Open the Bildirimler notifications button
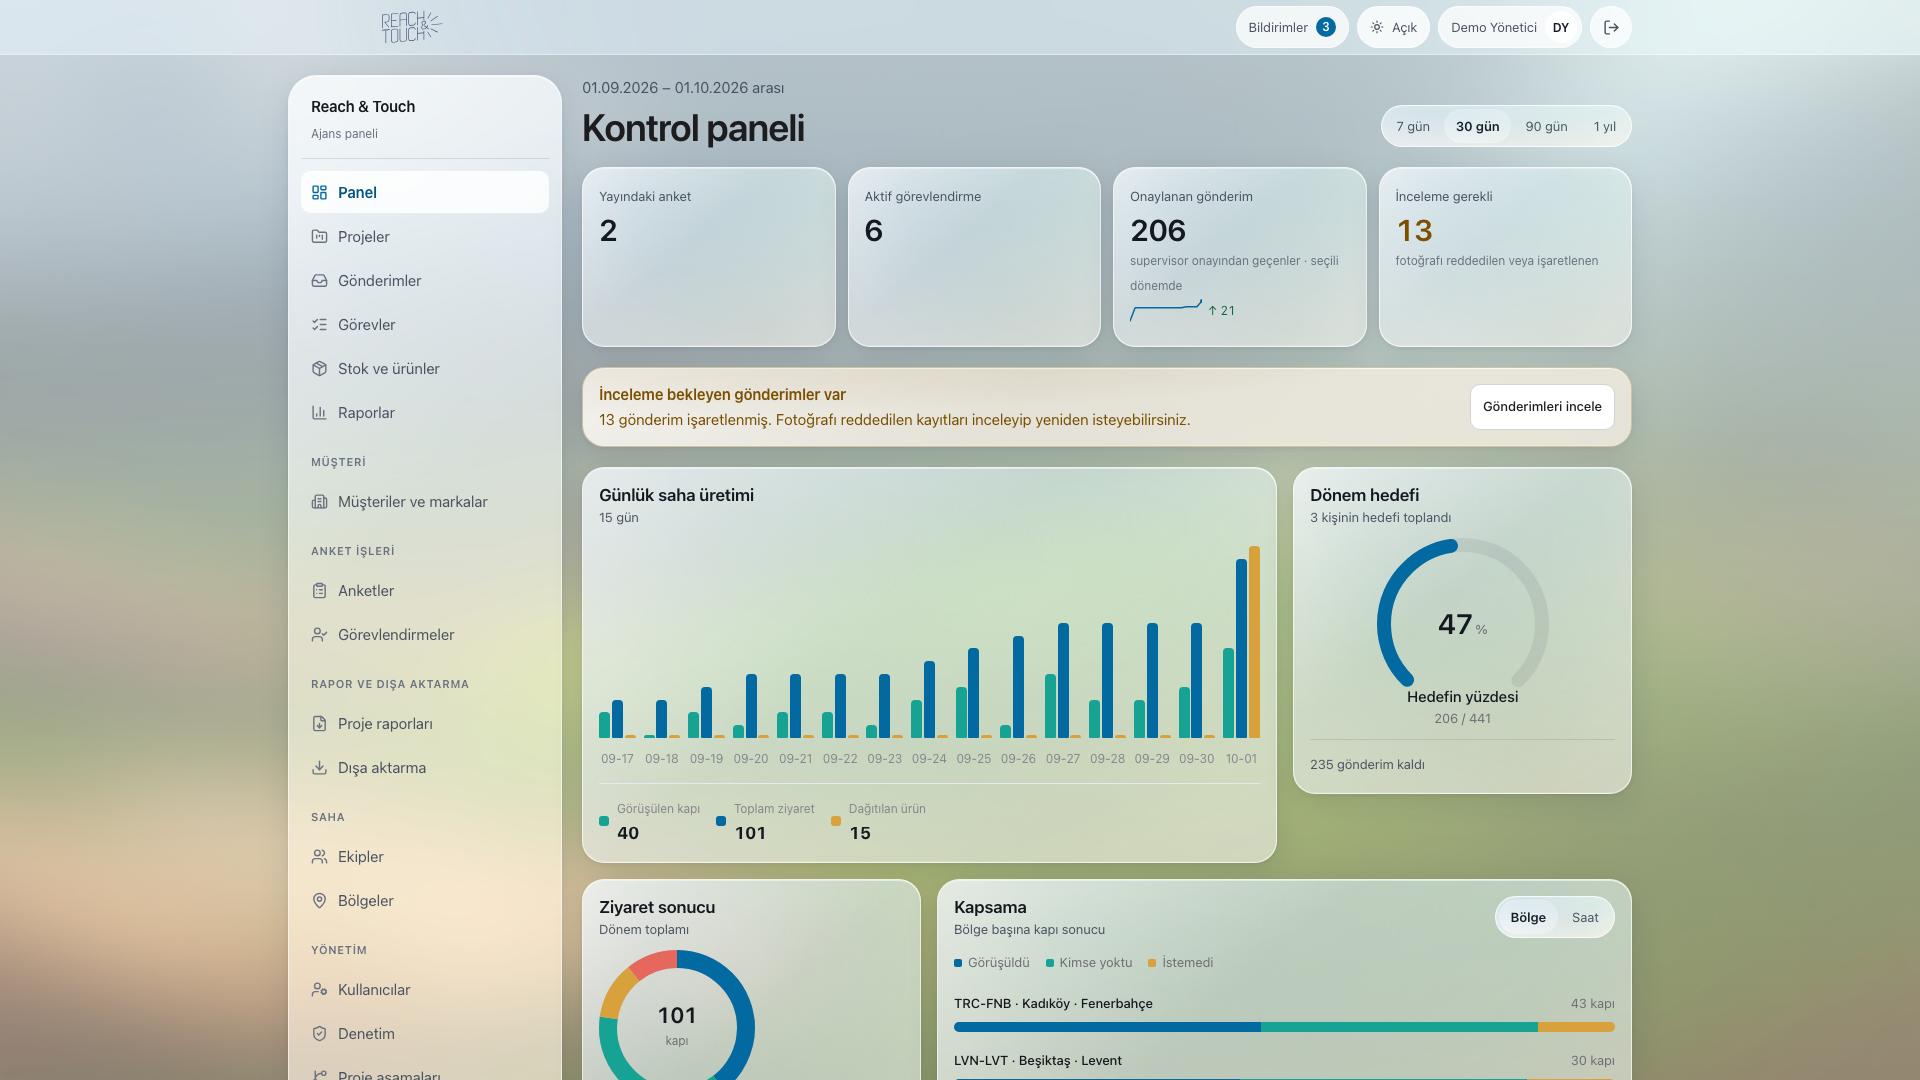 point(1292,27)
